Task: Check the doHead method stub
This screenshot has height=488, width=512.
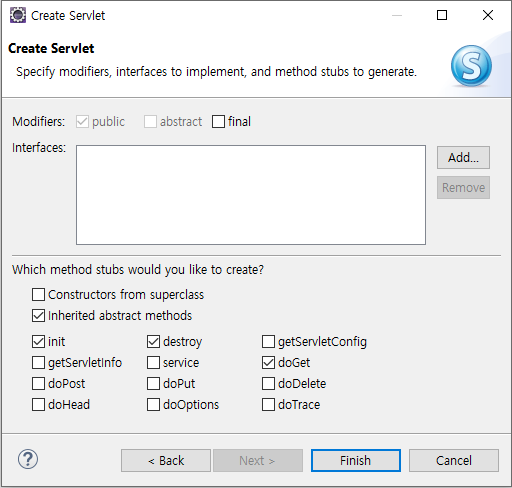Action: (38, 405)
